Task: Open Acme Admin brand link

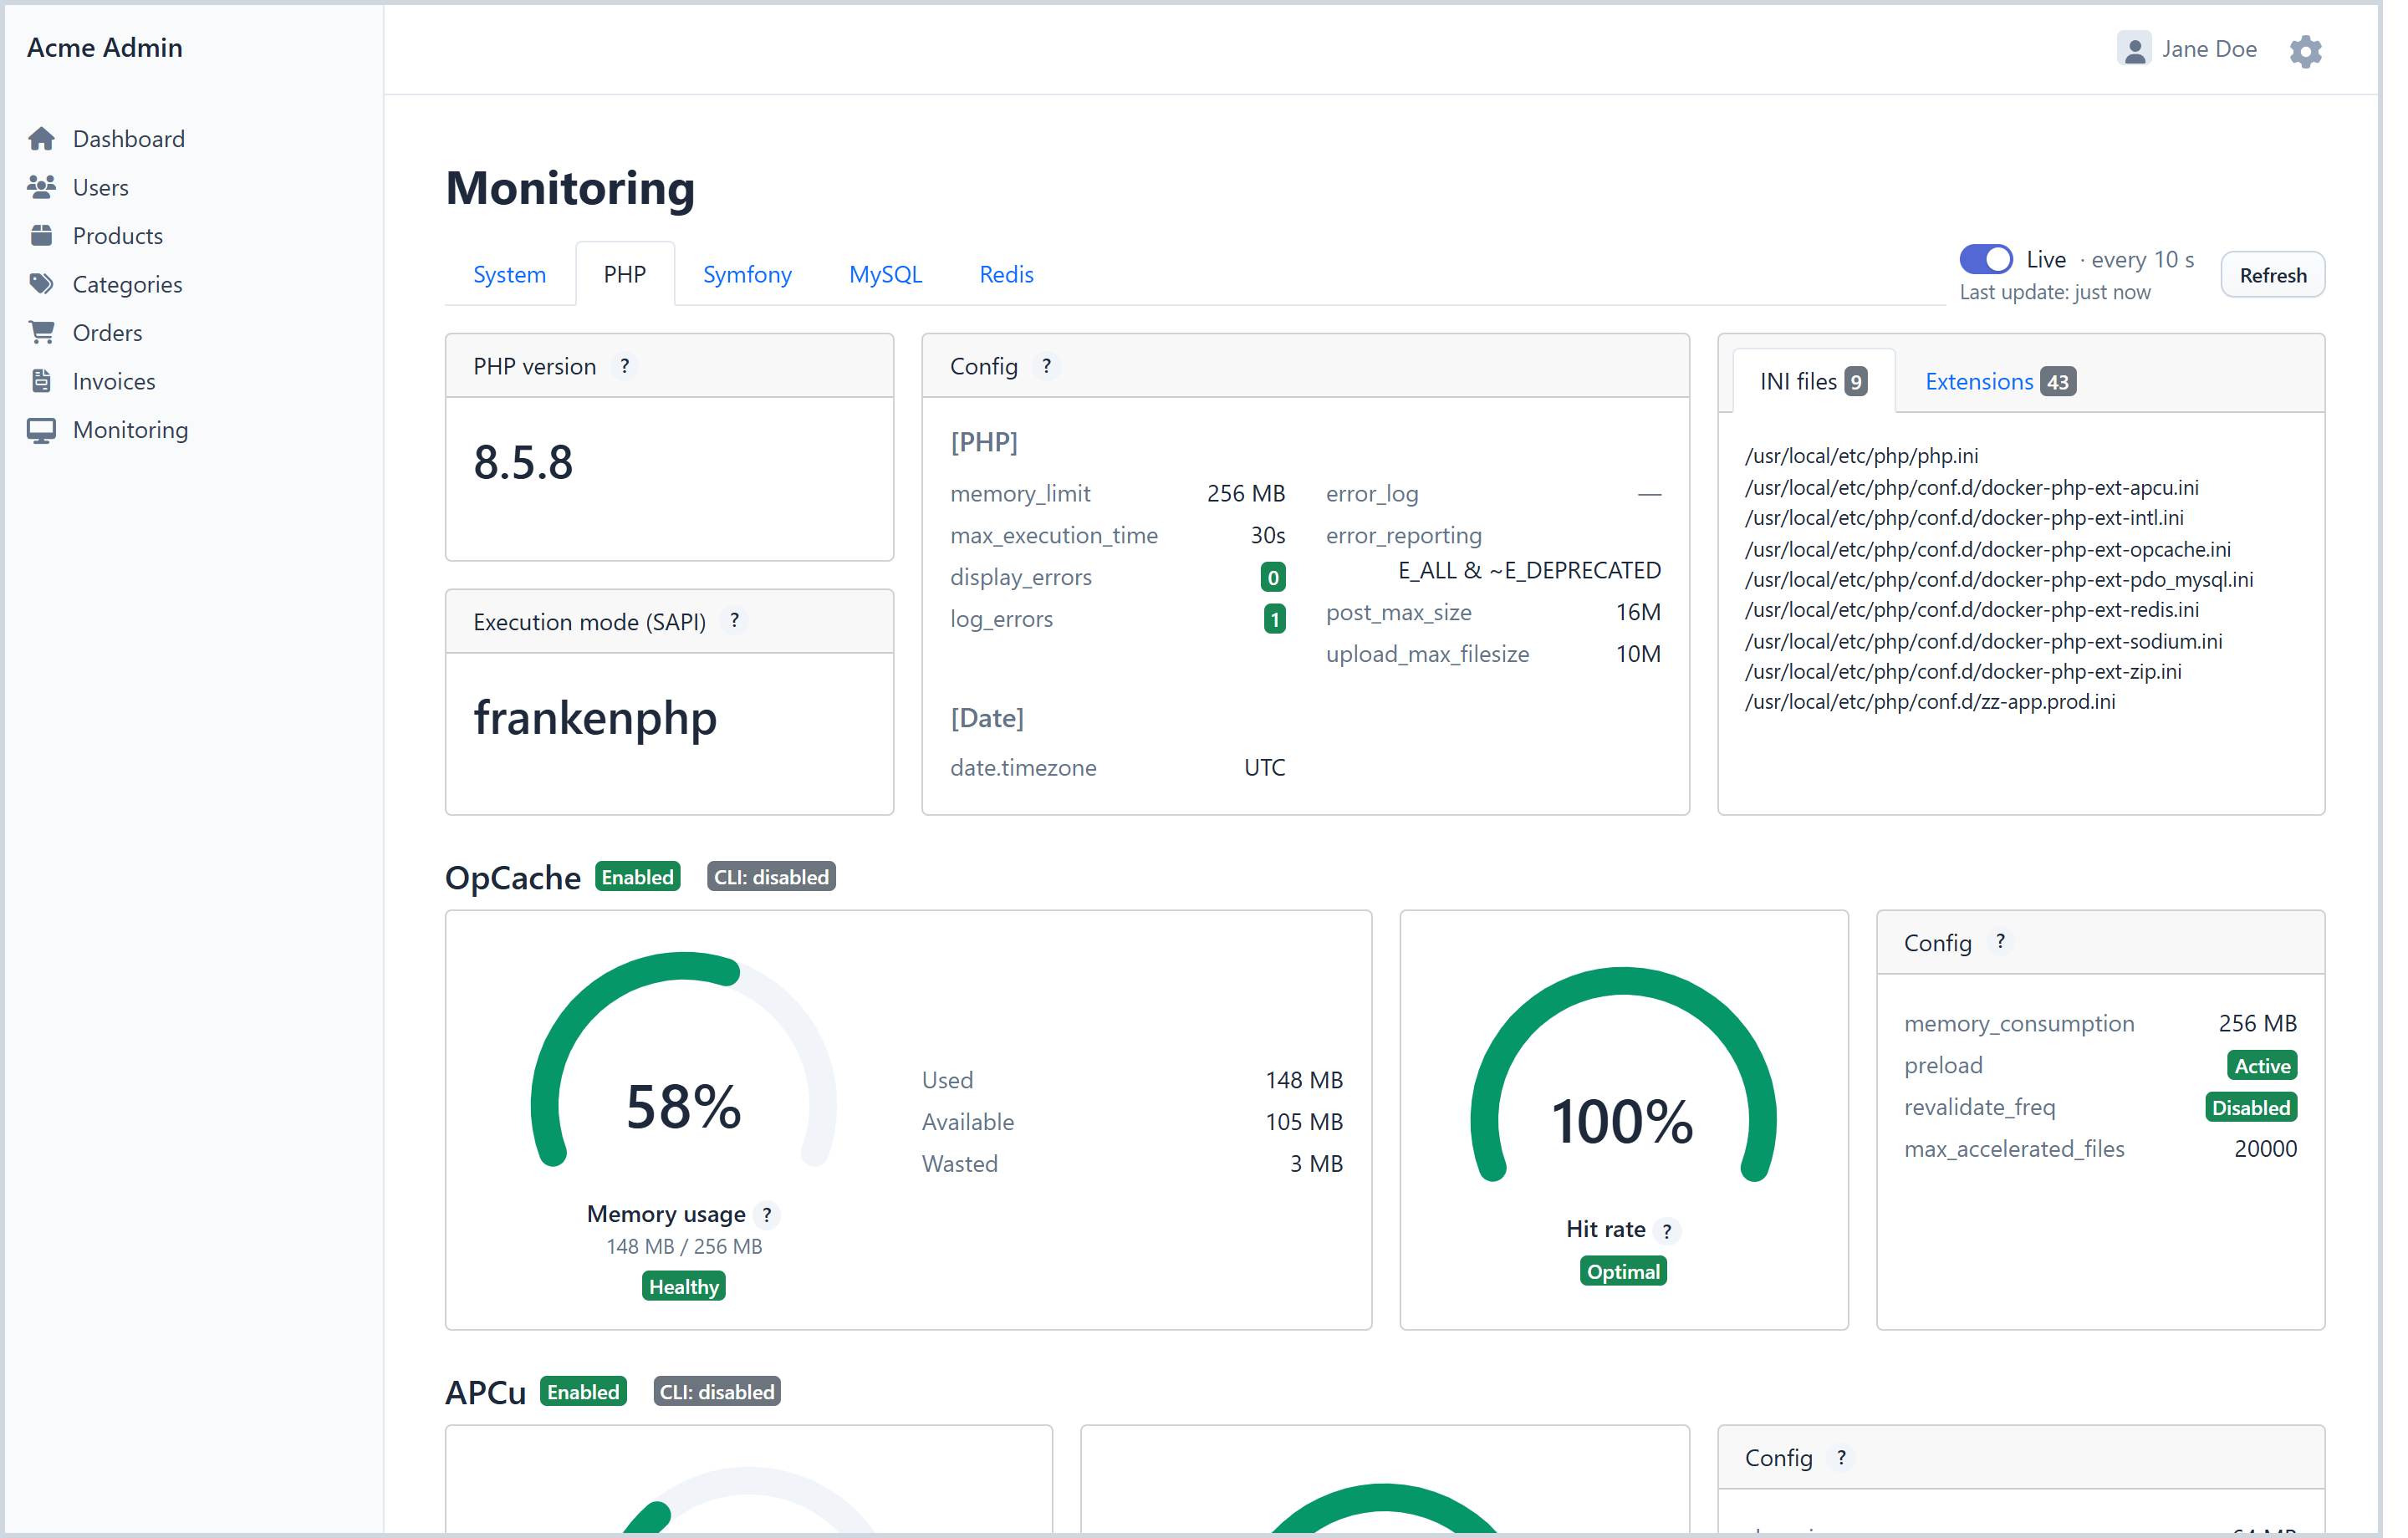Action: (x=105, y=47)
